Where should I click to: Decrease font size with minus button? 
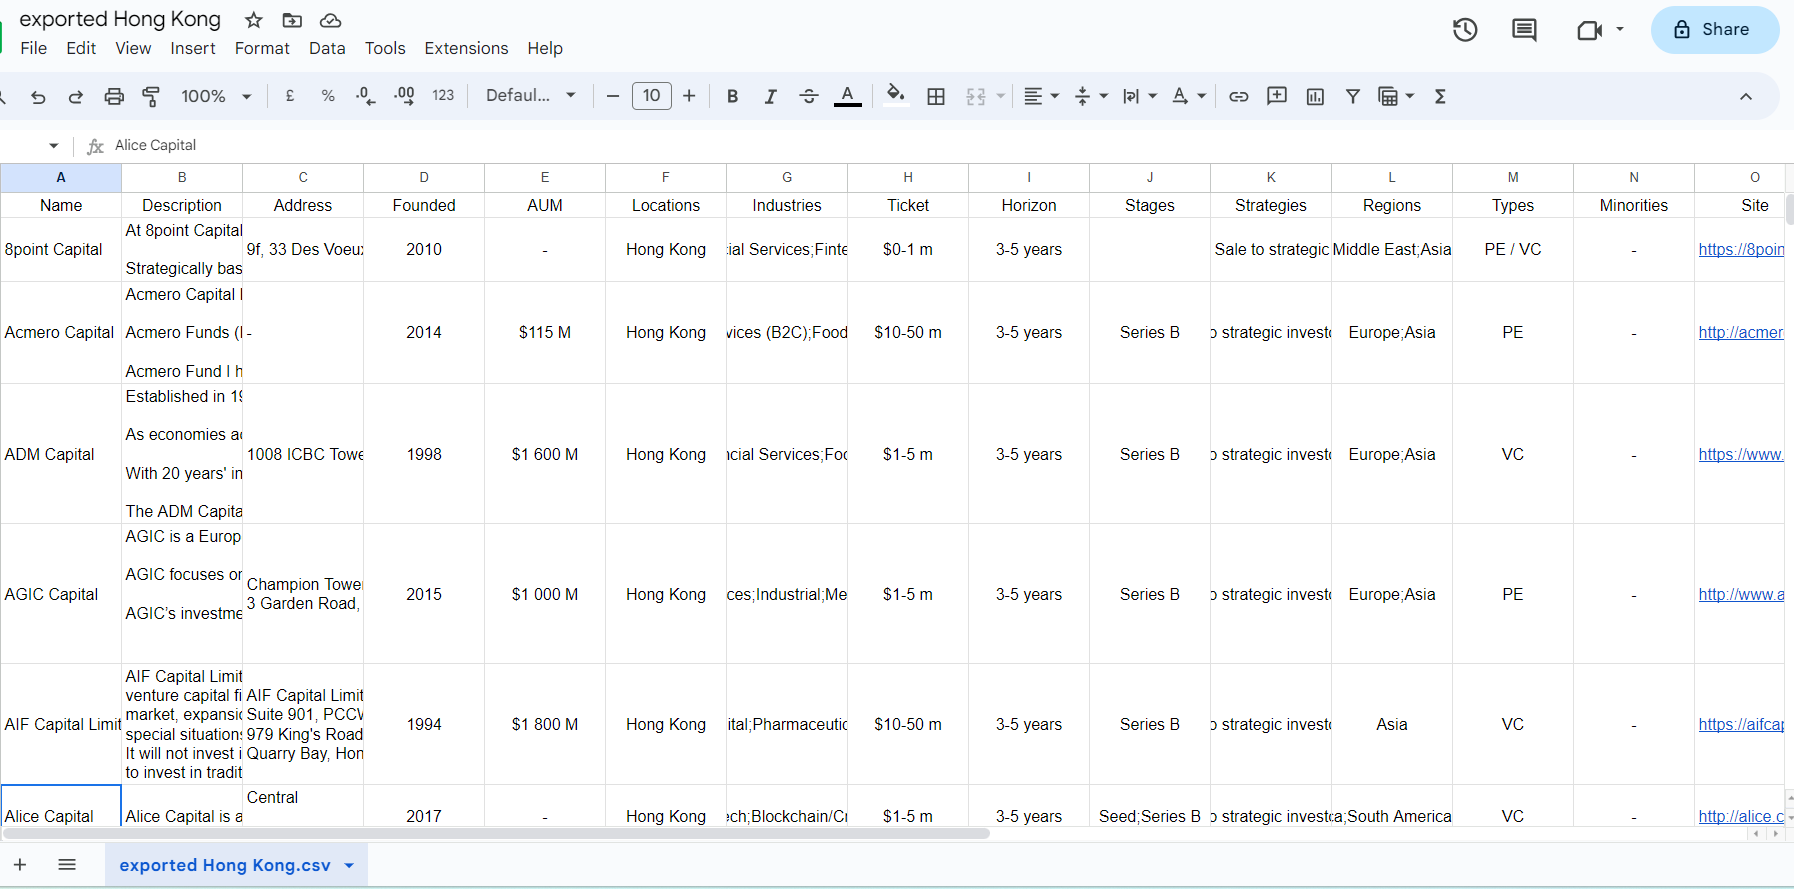coord(613,96)
